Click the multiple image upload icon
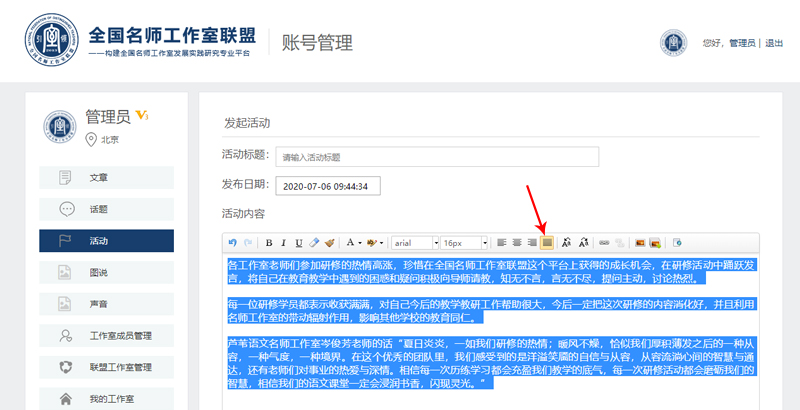The height and width of the screenshot is (410, 800). point(655,243)
